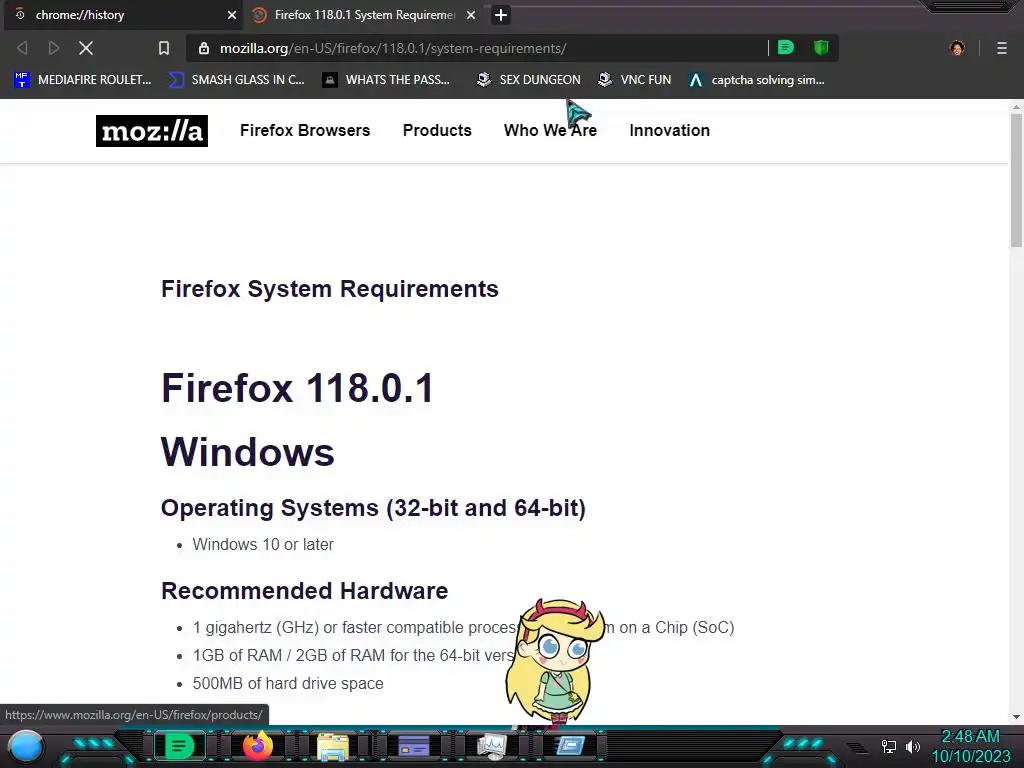Screen dimensions: 1024x768
Task: Click '500MB of hard drive space' text
Action: [288, 684]
